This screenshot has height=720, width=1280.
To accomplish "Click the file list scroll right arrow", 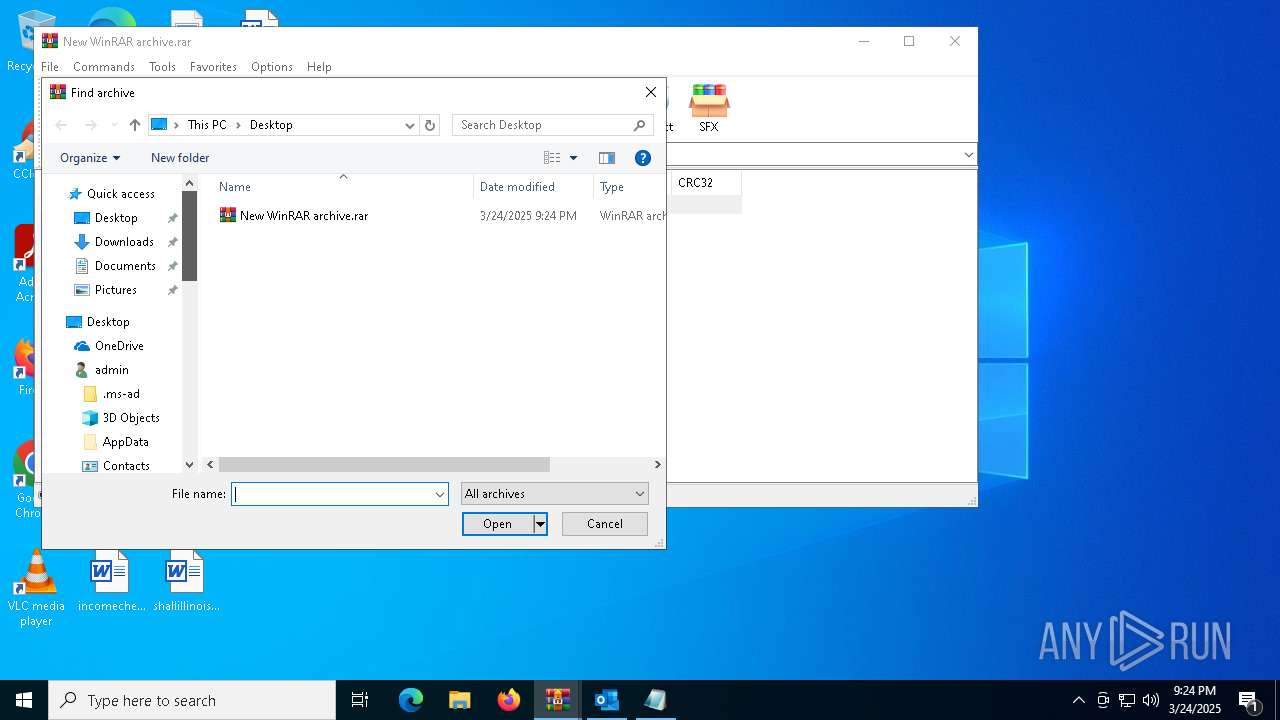I will click(x=657, y=465).
